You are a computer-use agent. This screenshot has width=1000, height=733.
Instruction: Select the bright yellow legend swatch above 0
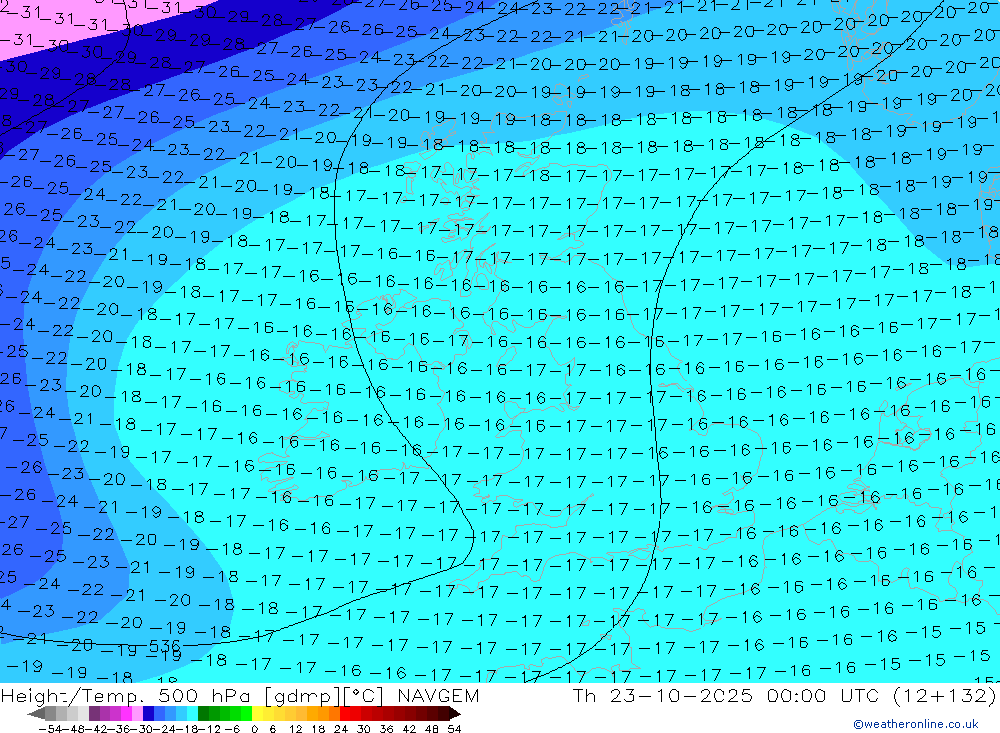[x=258, y=713]
